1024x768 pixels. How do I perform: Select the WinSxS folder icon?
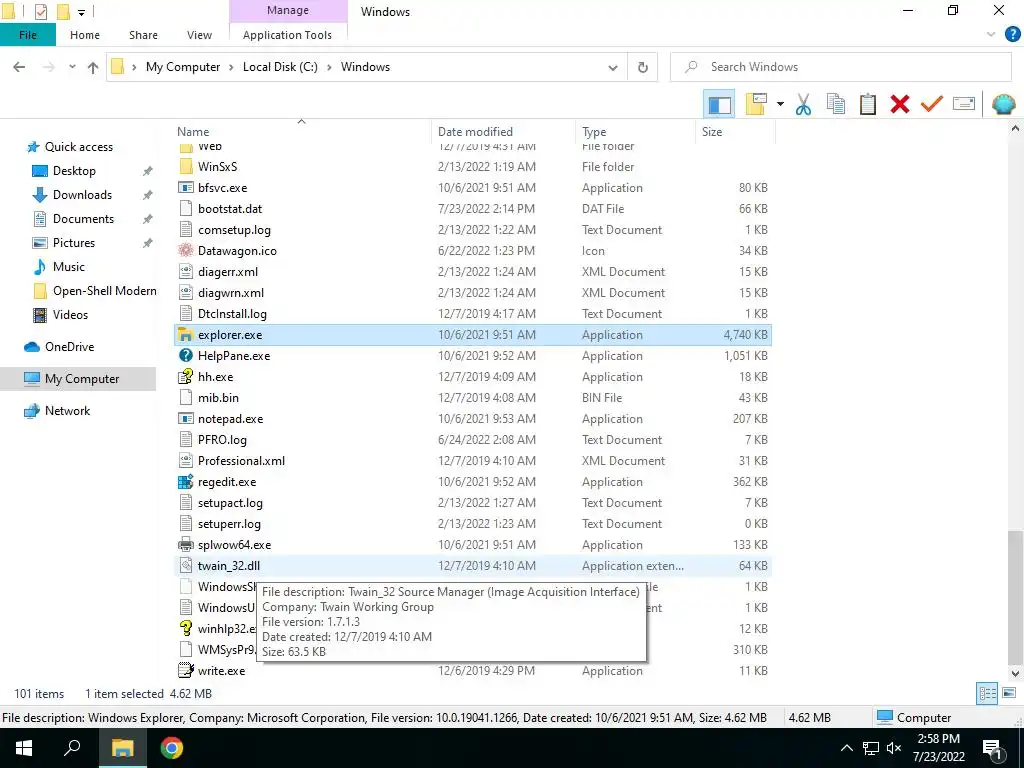[x=186, y=167]
